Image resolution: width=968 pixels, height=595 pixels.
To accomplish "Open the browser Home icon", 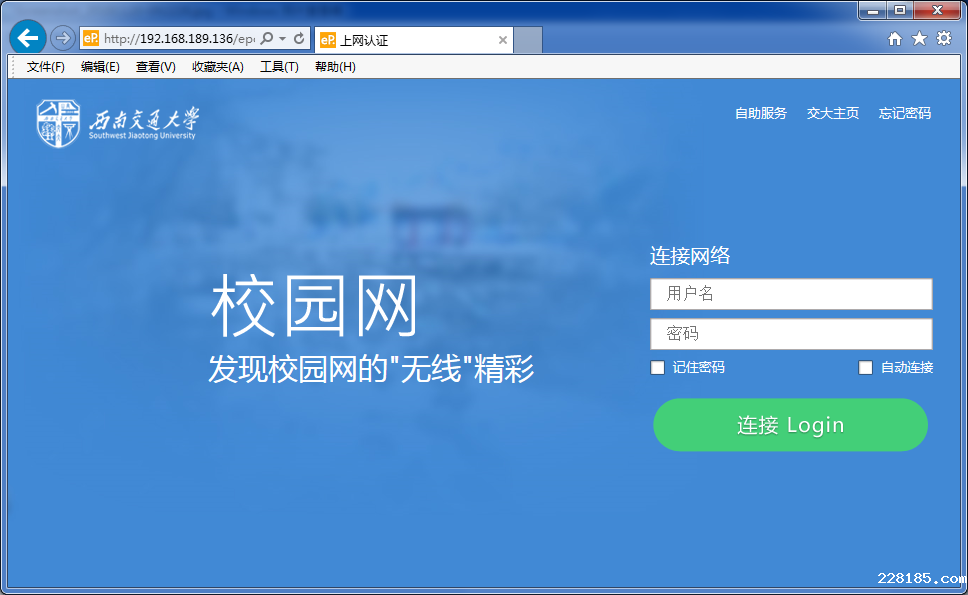I will pyautogui.click(x=895, y=39).
